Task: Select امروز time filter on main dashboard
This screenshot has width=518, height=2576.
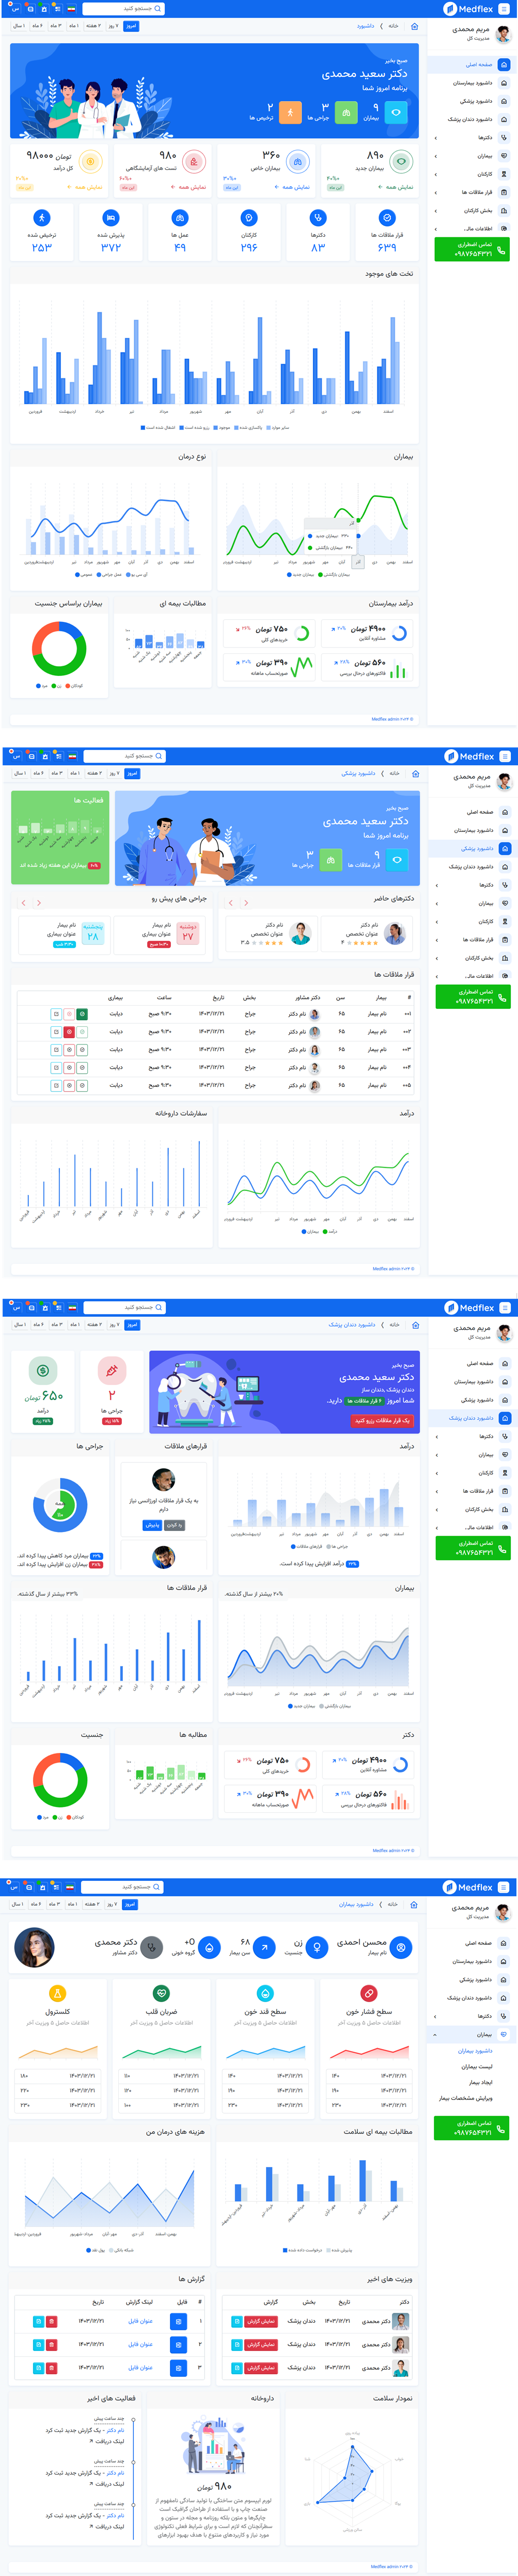Action: click(x=131, y=26)
